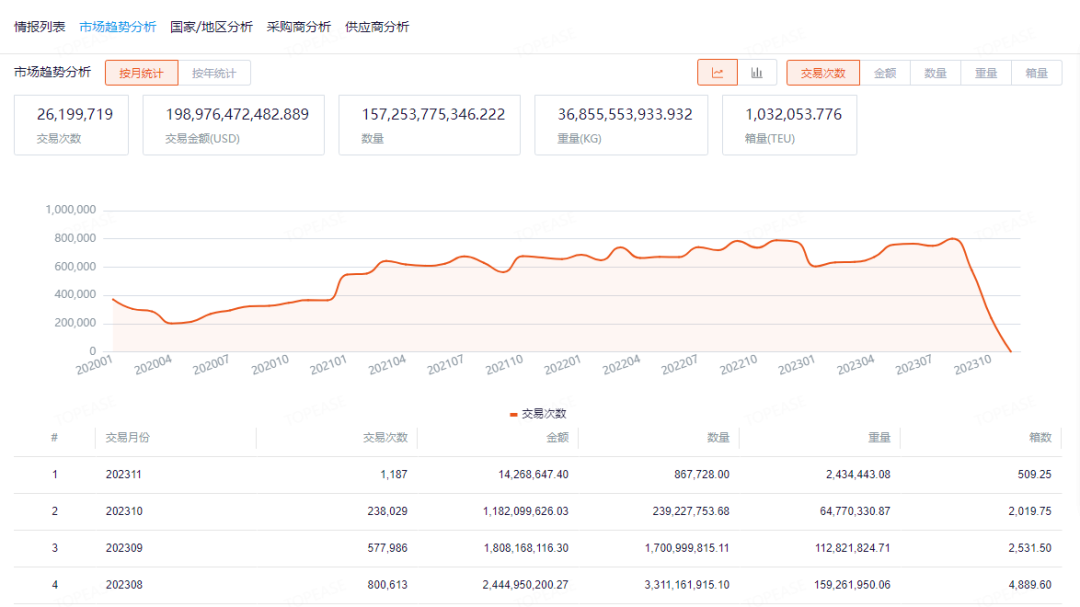The image size is (1080, 607).
Task: Click the 238,029 transaction count cell
Action: click(x=387, y=511)
